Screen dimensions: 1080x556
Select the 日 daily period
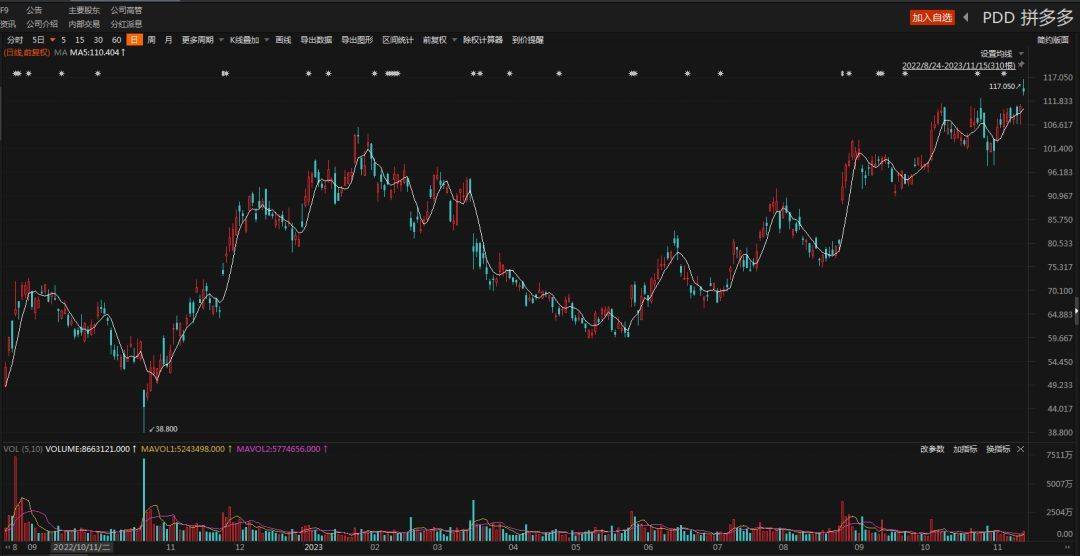tap(134, 40)
